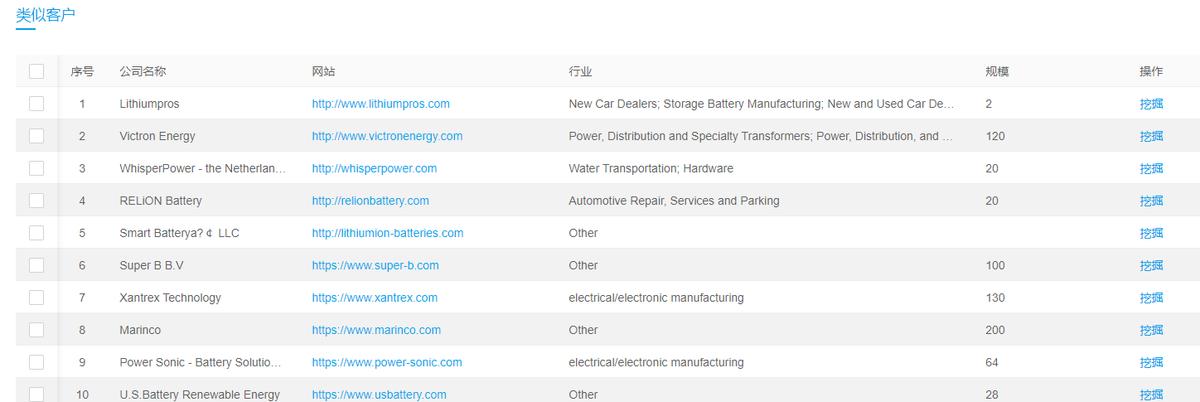Screen dimensions: 1200x402
Task: Check the box for Lithiumpros row
Action: [37, 103]
